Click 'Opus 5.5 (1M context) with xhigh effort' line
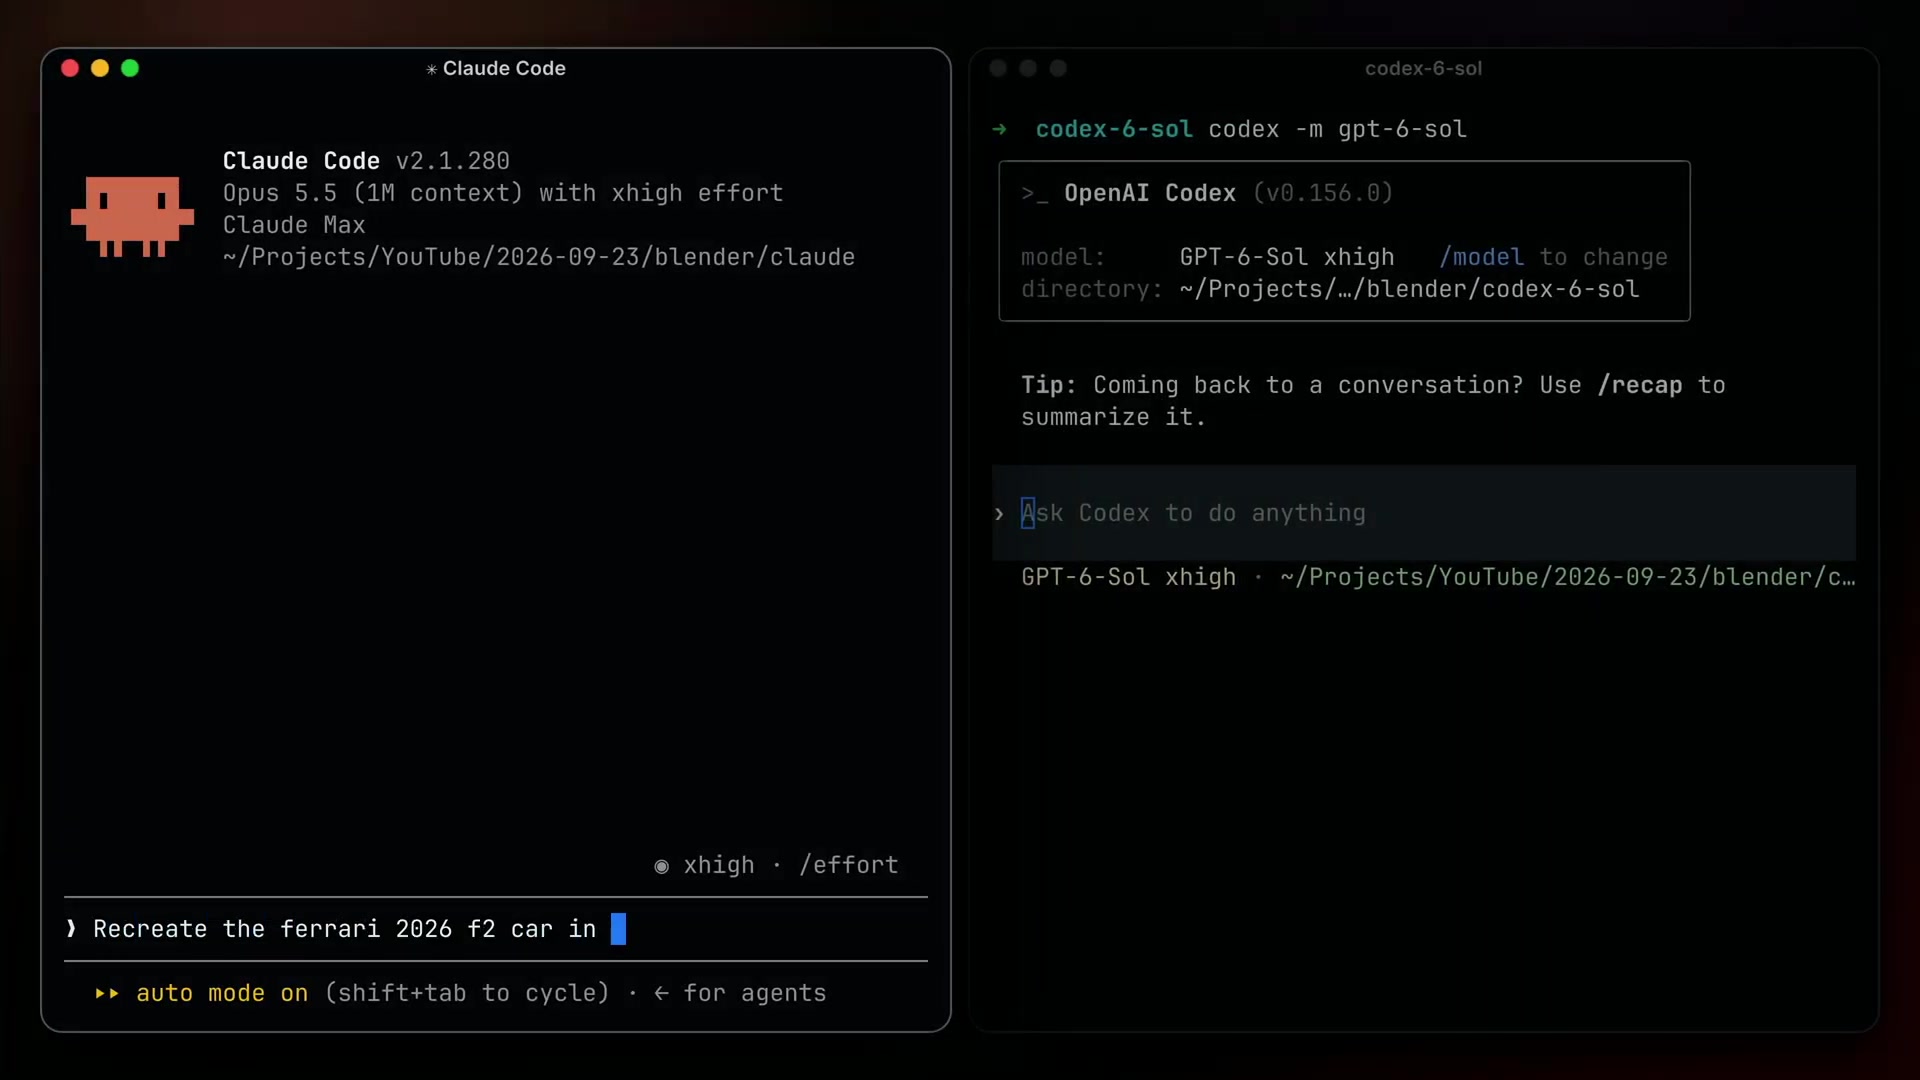Image resolution: width=1920 pixels, height=1080 pixels. point(503,193)
